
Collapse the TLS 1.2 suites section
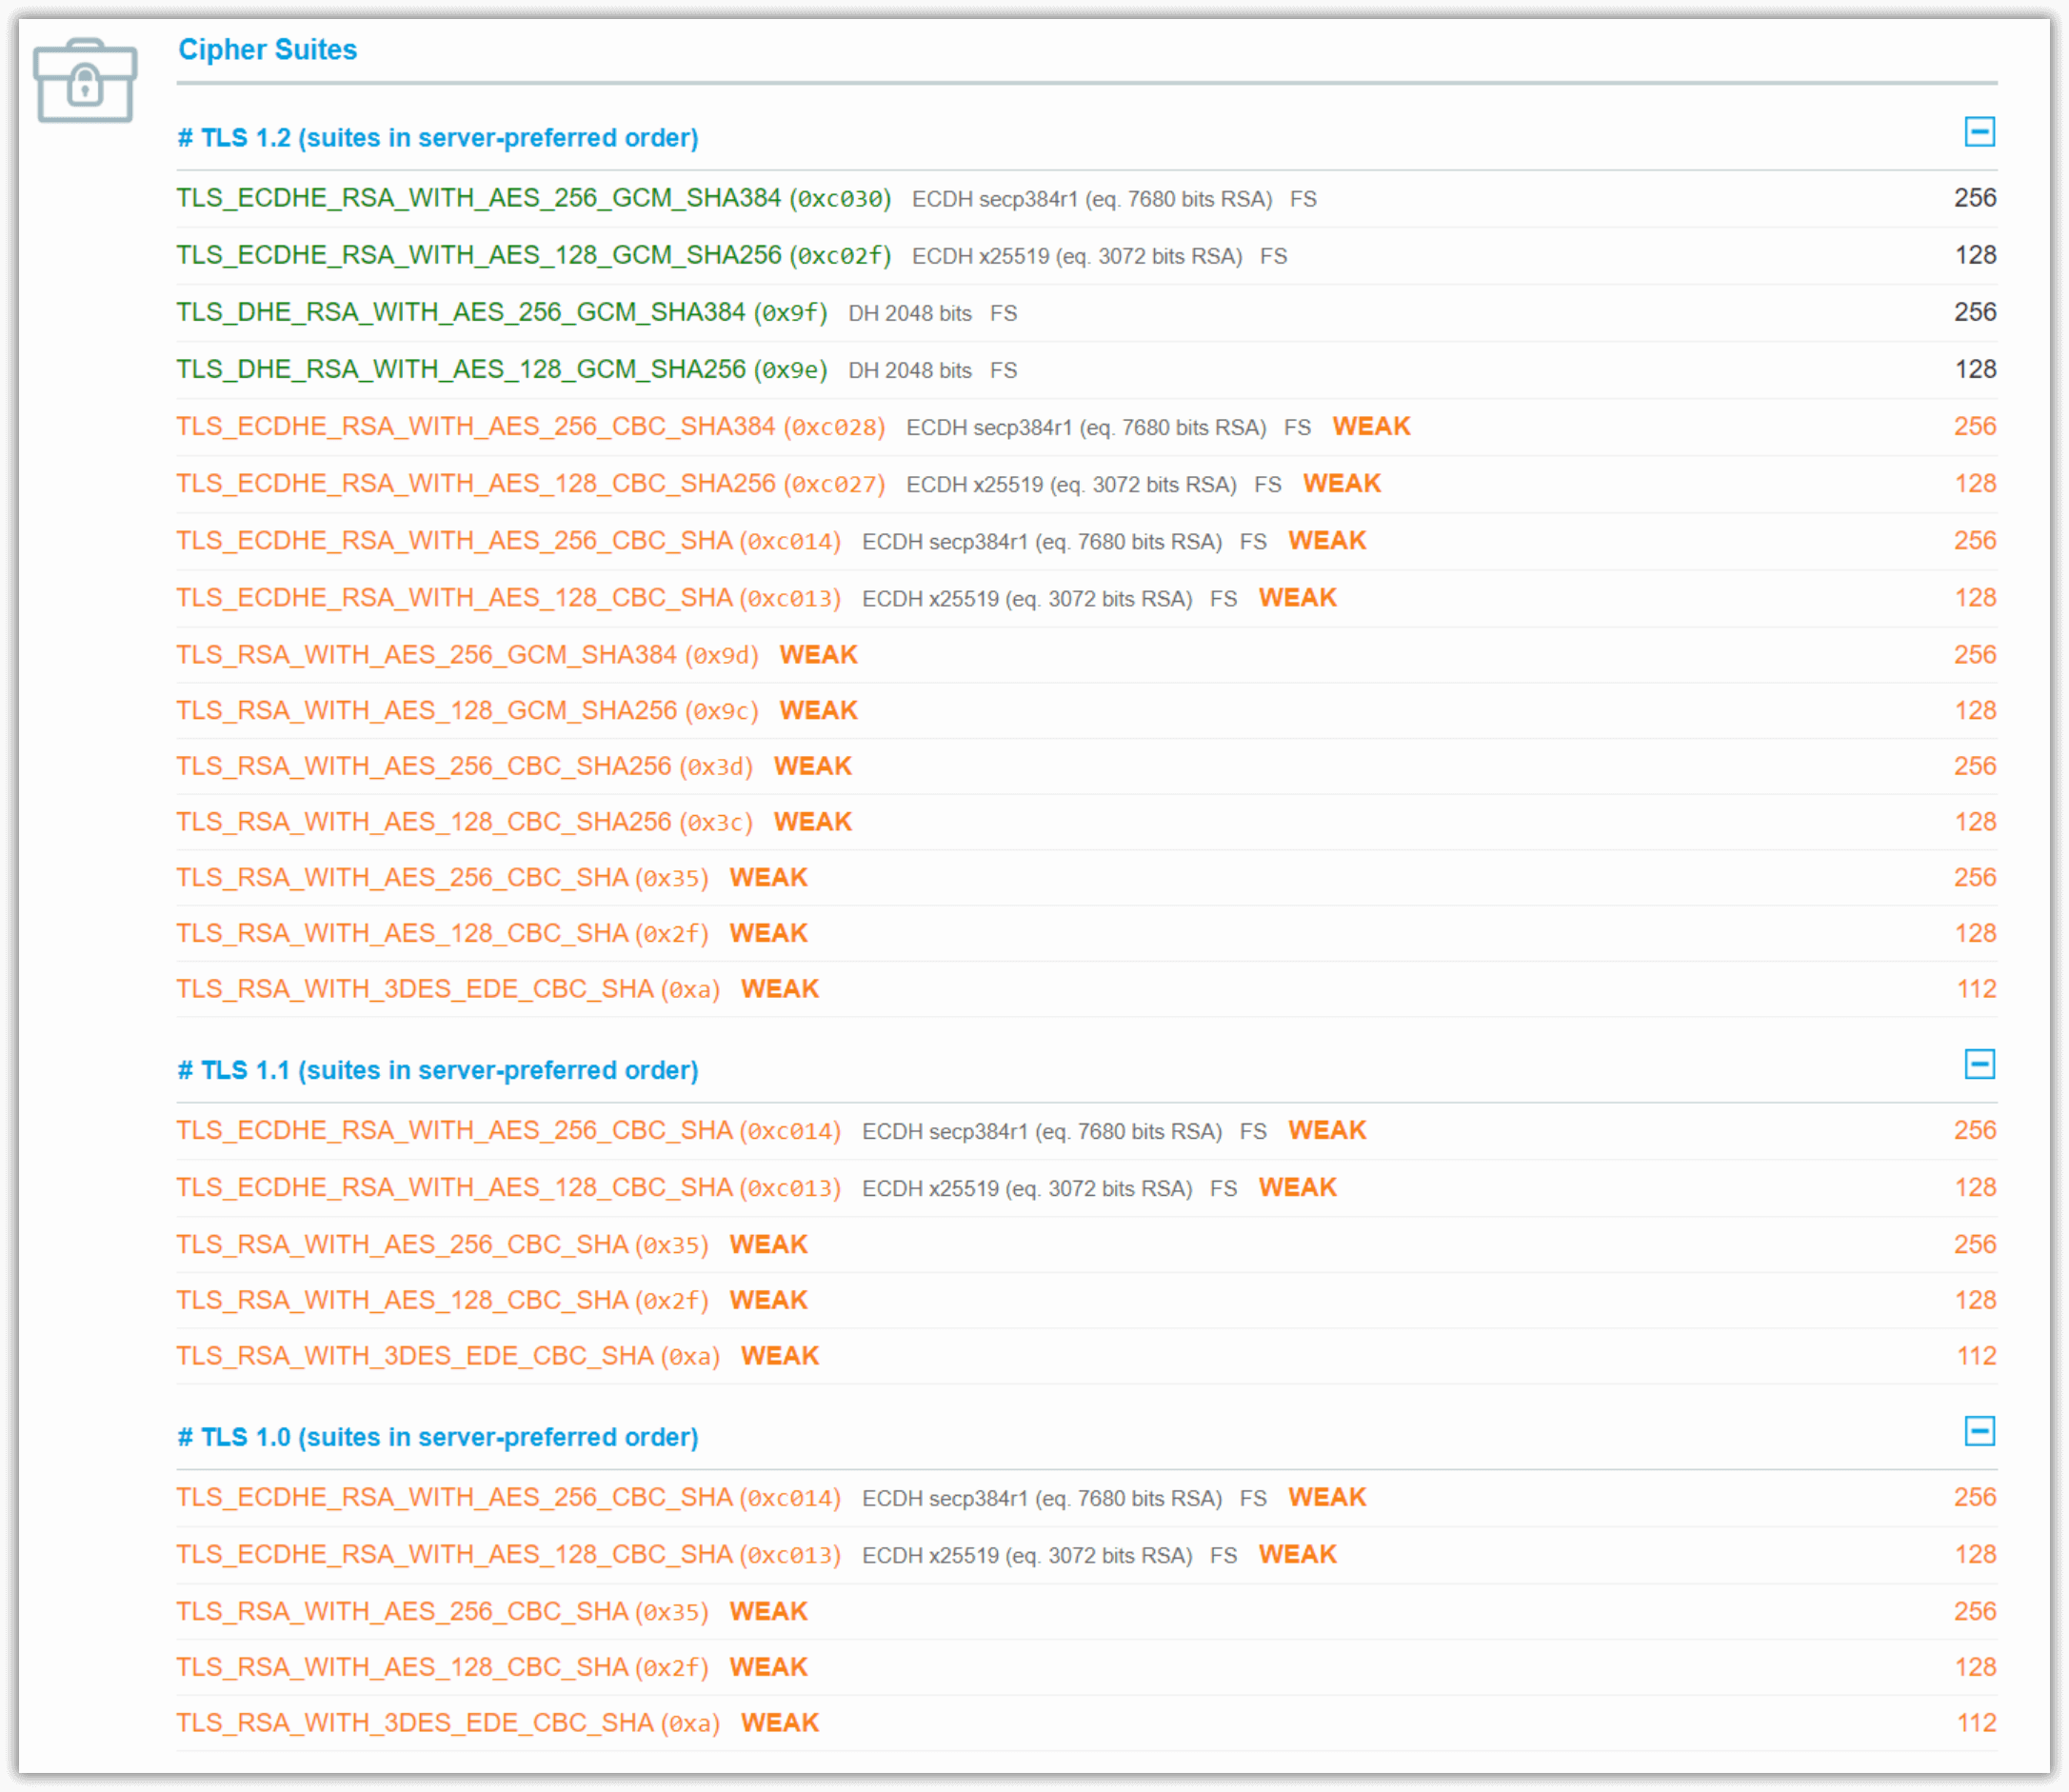point(1979,132)
